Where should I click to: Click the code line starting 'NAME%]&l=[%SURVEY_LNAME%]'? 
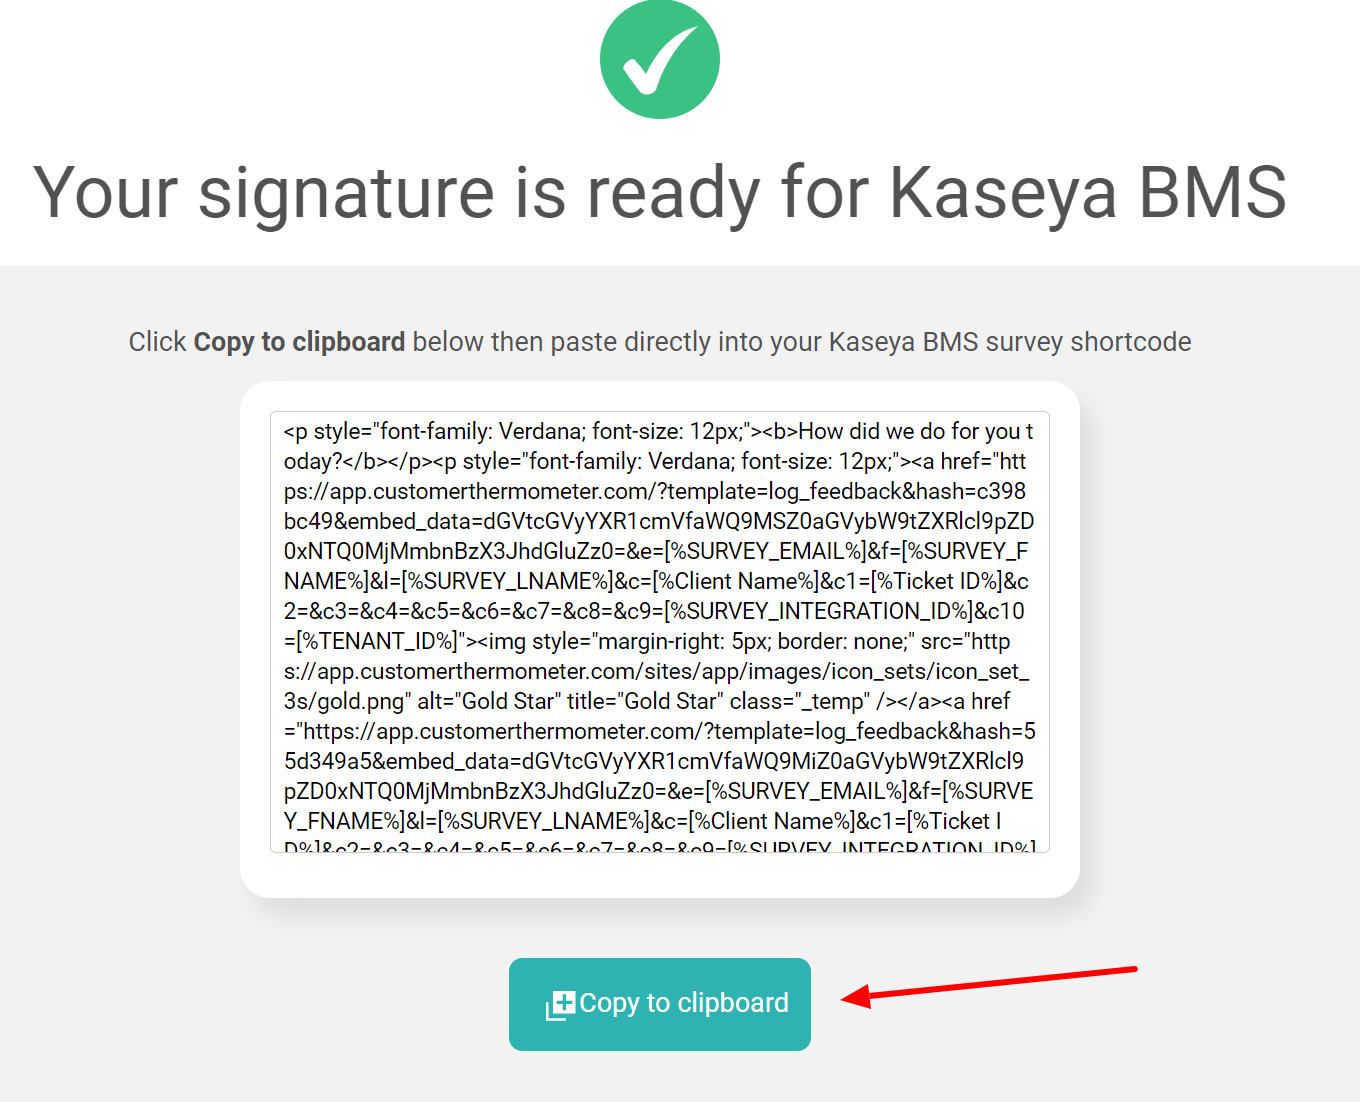[x=656, y=581]
